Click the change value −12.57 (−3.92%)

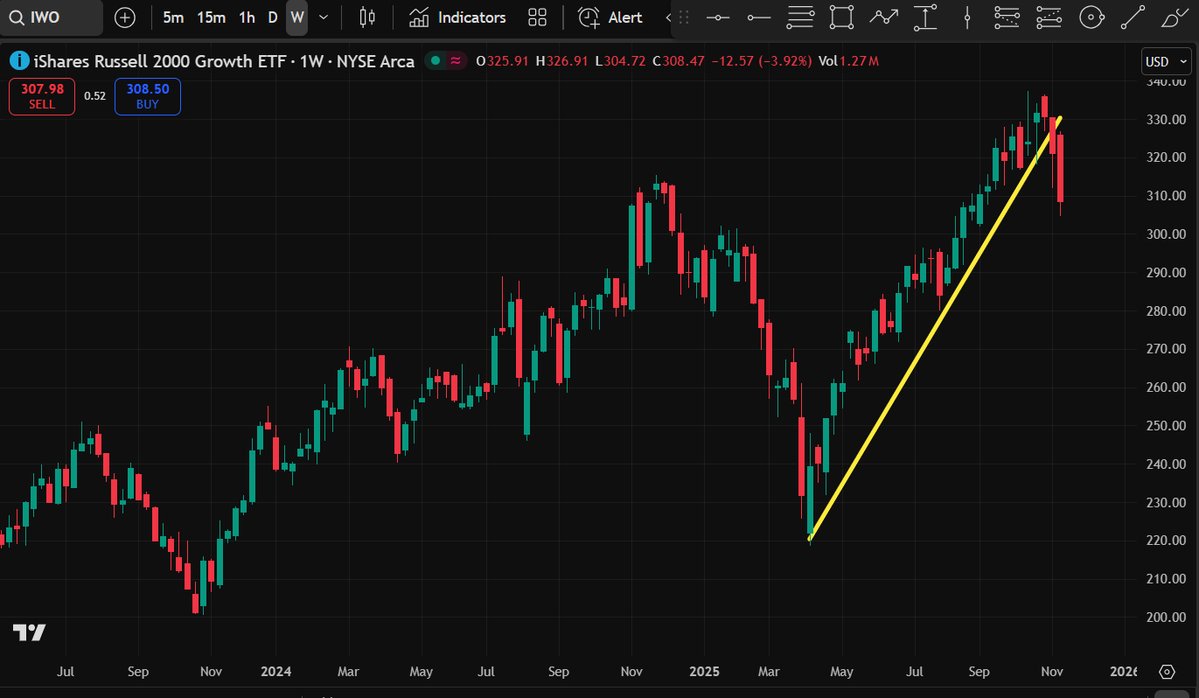(x=761, y=61)
